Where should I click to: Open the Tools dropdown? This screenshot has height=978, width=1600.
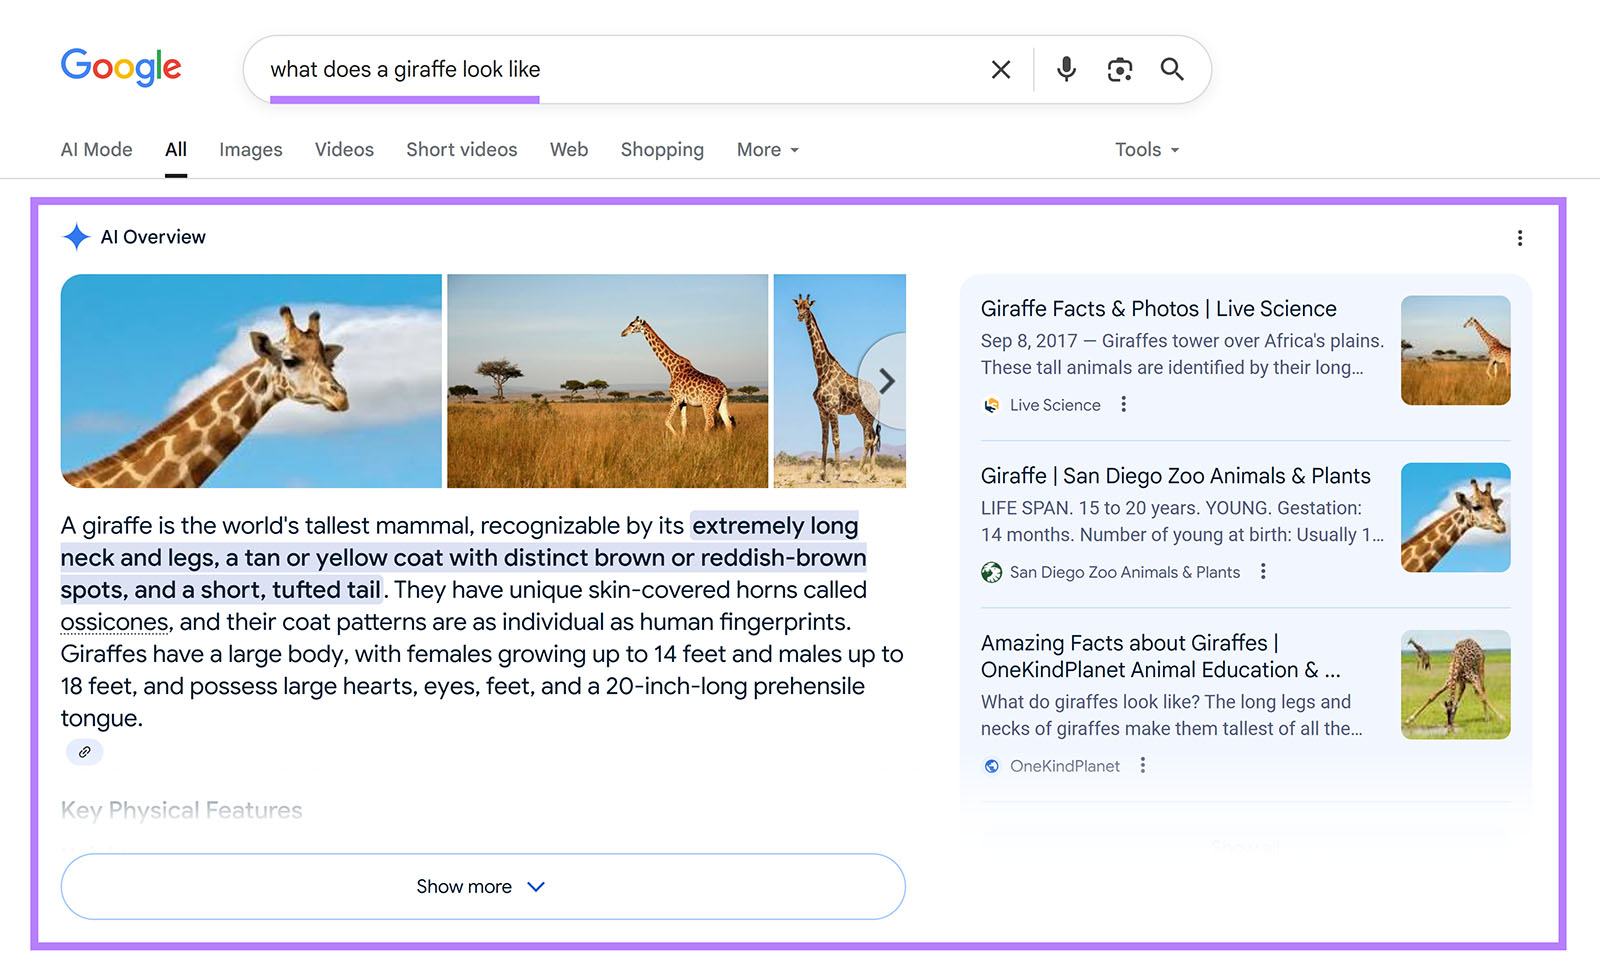(1145, 149)
